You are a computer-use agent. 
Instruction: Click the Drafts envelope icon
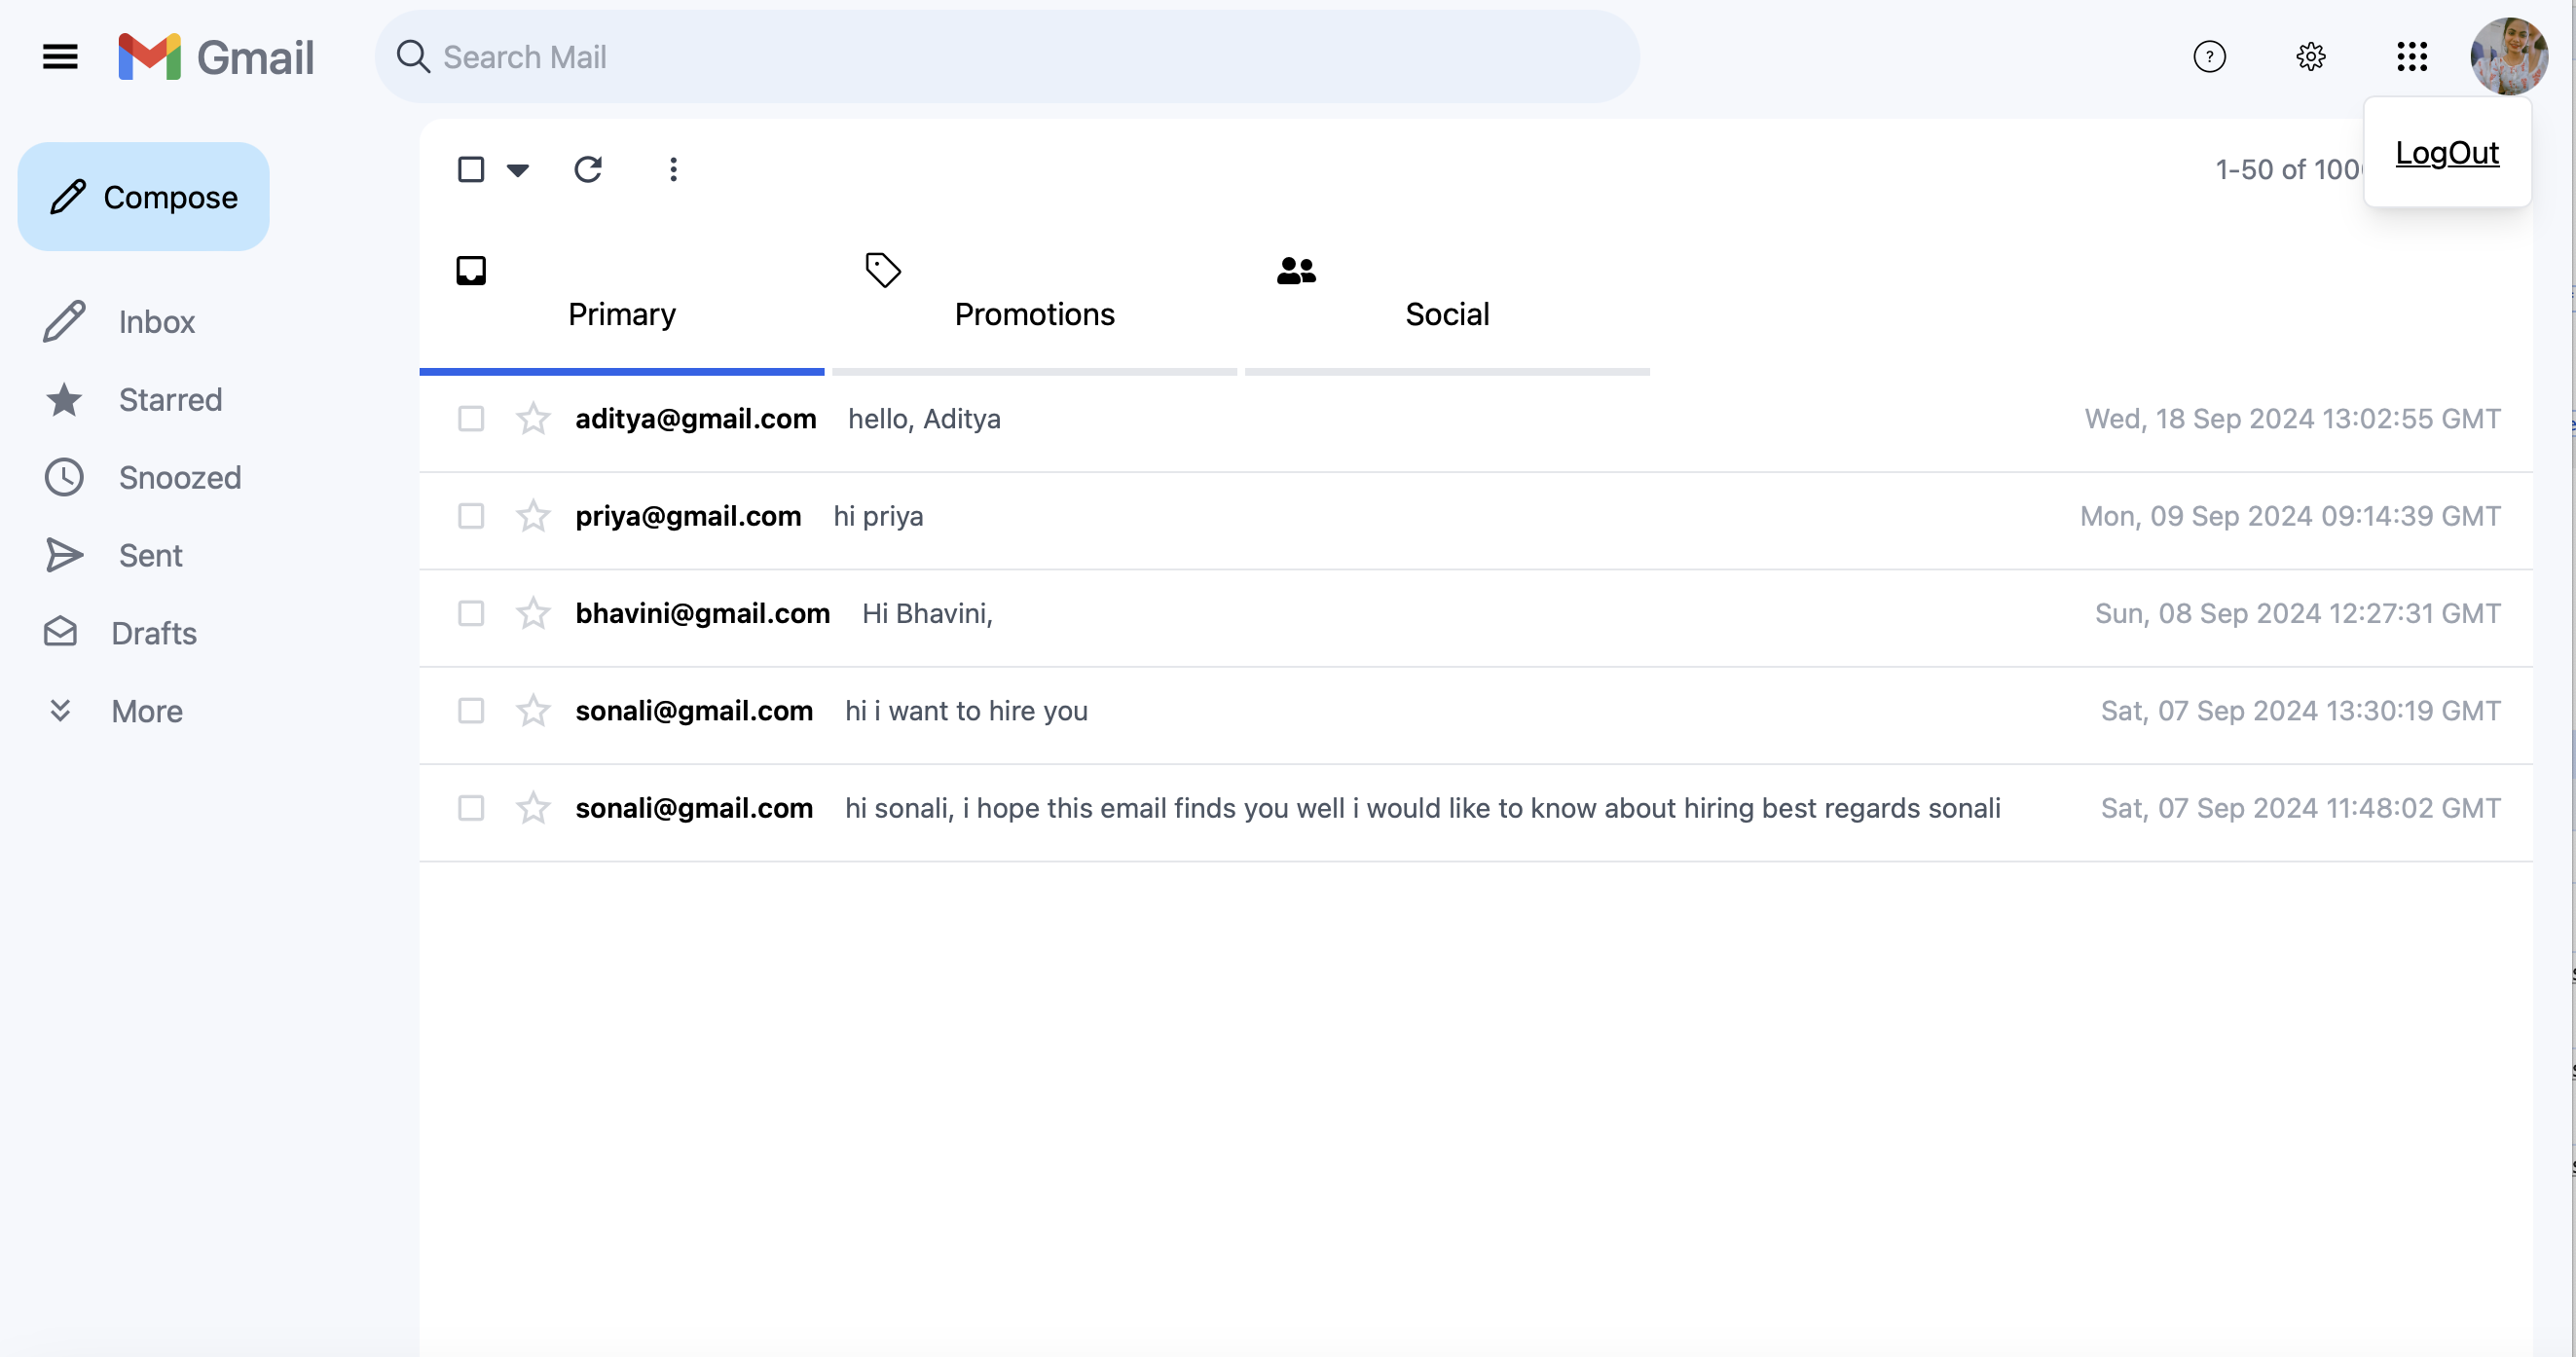(60, 633)
